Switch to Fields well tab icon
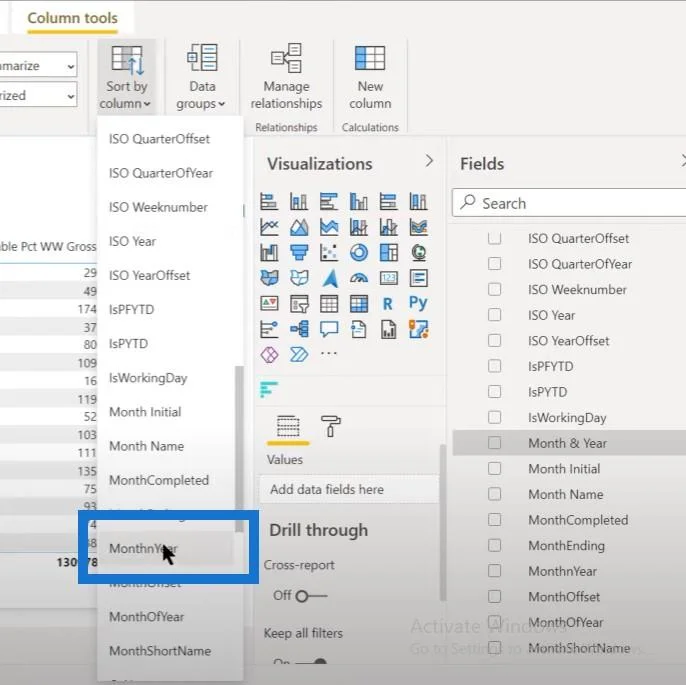 pyautogui.click(x=288, y=426)
